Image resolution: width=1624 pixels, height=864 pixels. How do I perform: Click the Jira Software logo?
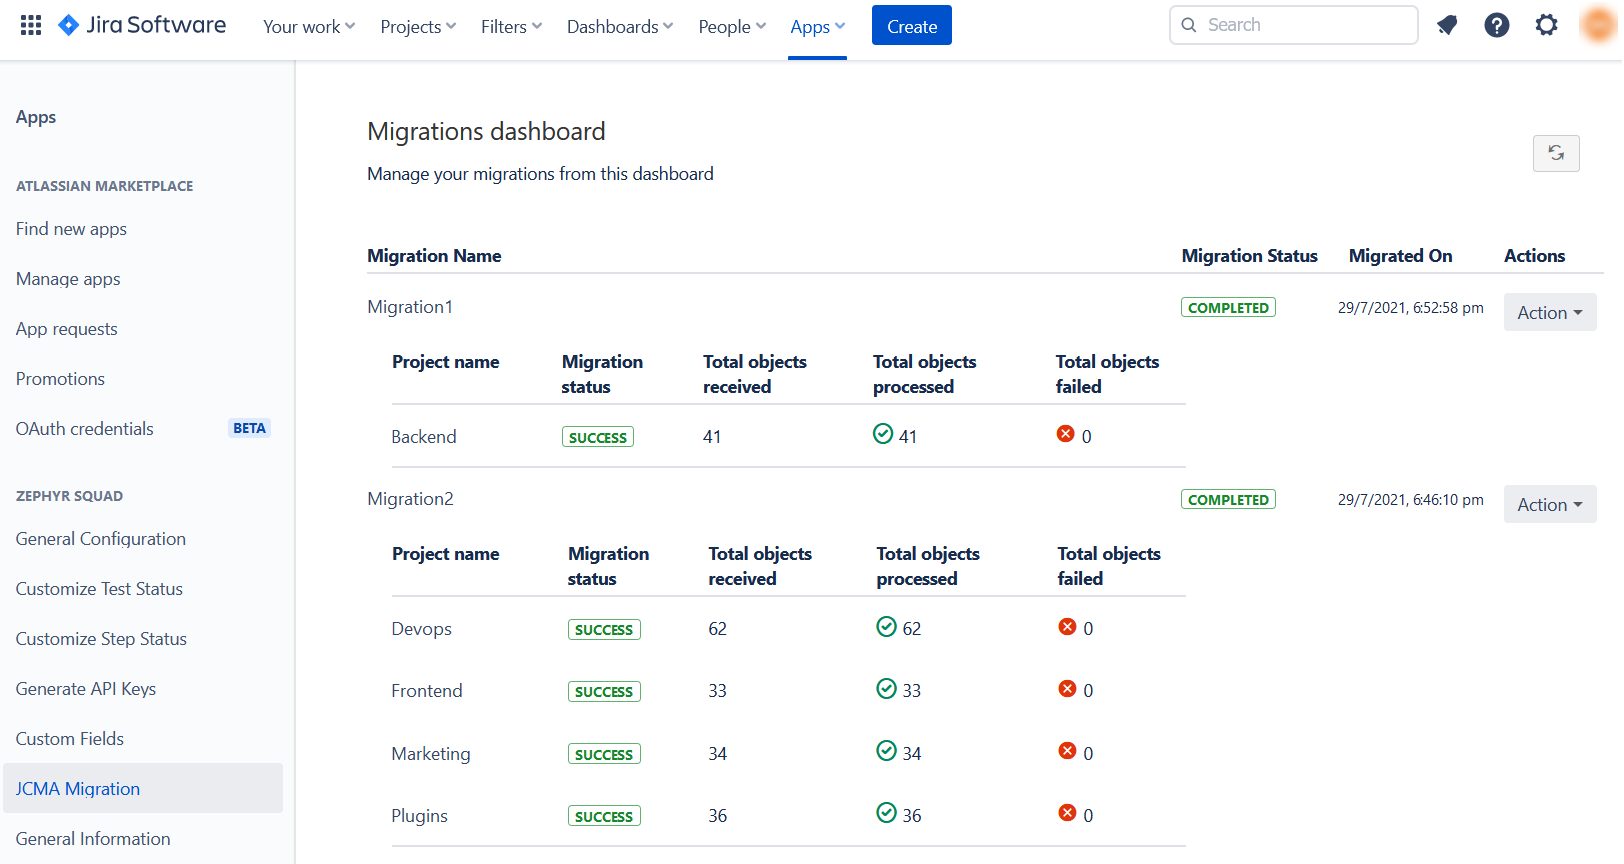click(x=142, y=25)
